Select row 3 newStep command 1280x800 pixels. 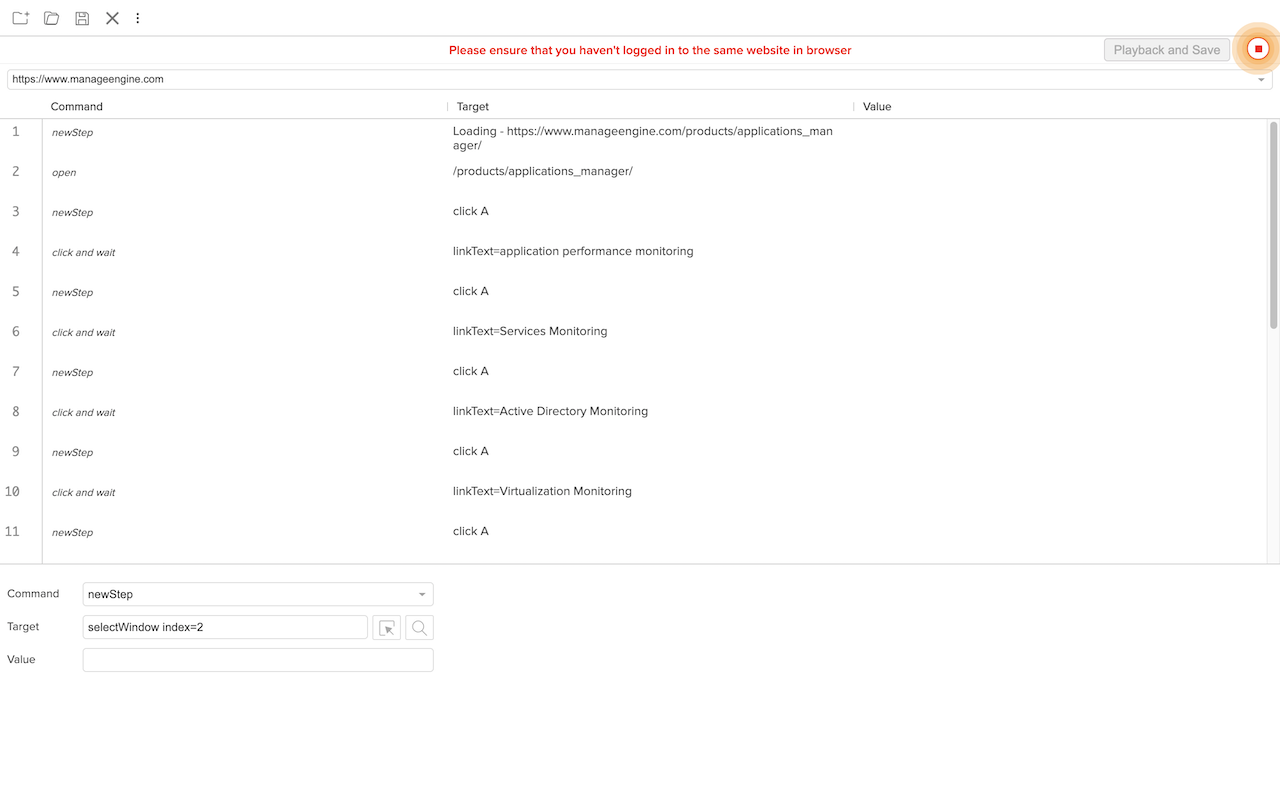pyautogui.click(x=72, y=212)
